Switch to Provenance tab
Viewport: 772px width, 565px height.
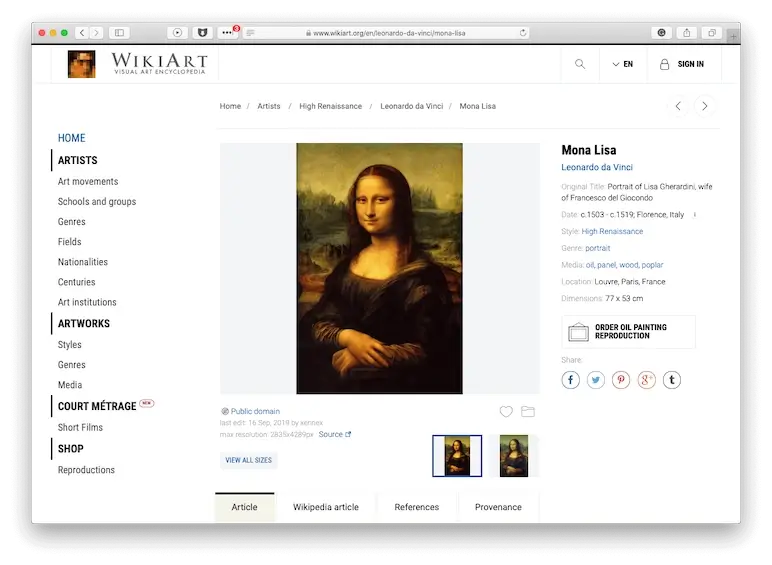click(498, 507)
